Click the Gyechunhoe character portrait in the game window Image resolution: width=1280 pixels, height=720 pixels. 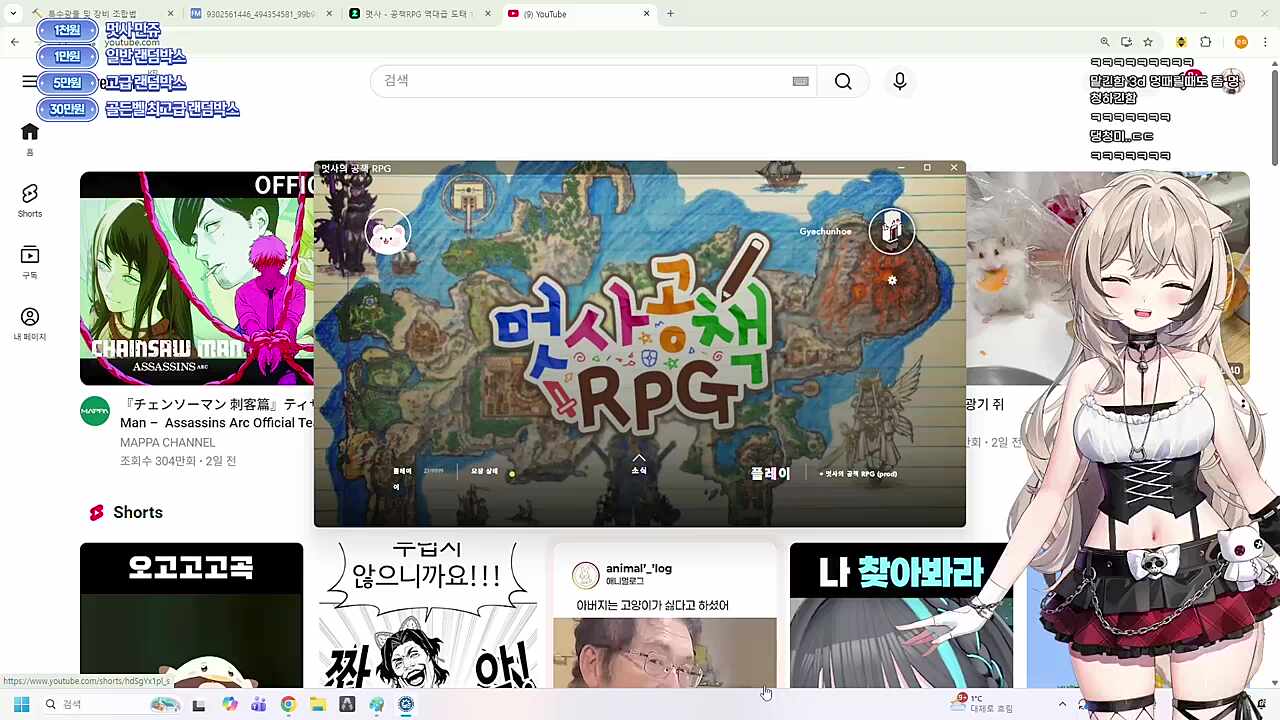(x=891, y=231)
